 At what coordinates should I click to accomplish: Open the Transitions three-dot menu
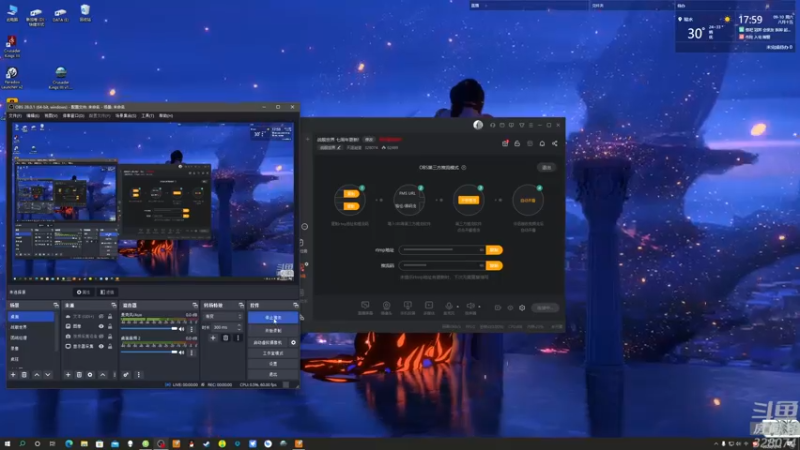[x=238, y=338]
